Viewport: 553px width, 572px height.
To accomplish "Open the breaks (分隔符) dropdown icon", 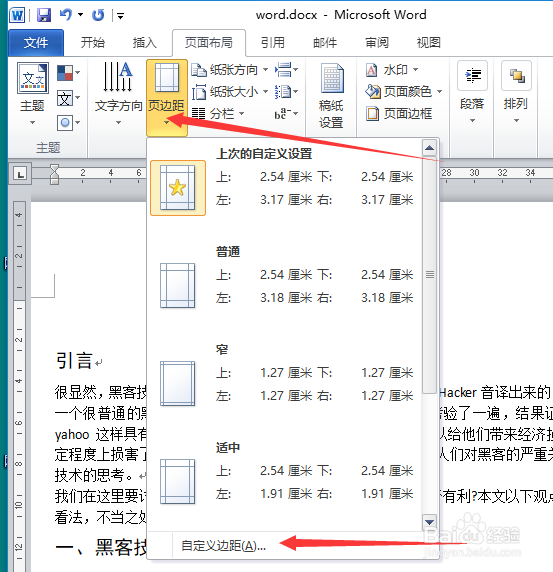I will pyautogui.click(x=286, y=69).
